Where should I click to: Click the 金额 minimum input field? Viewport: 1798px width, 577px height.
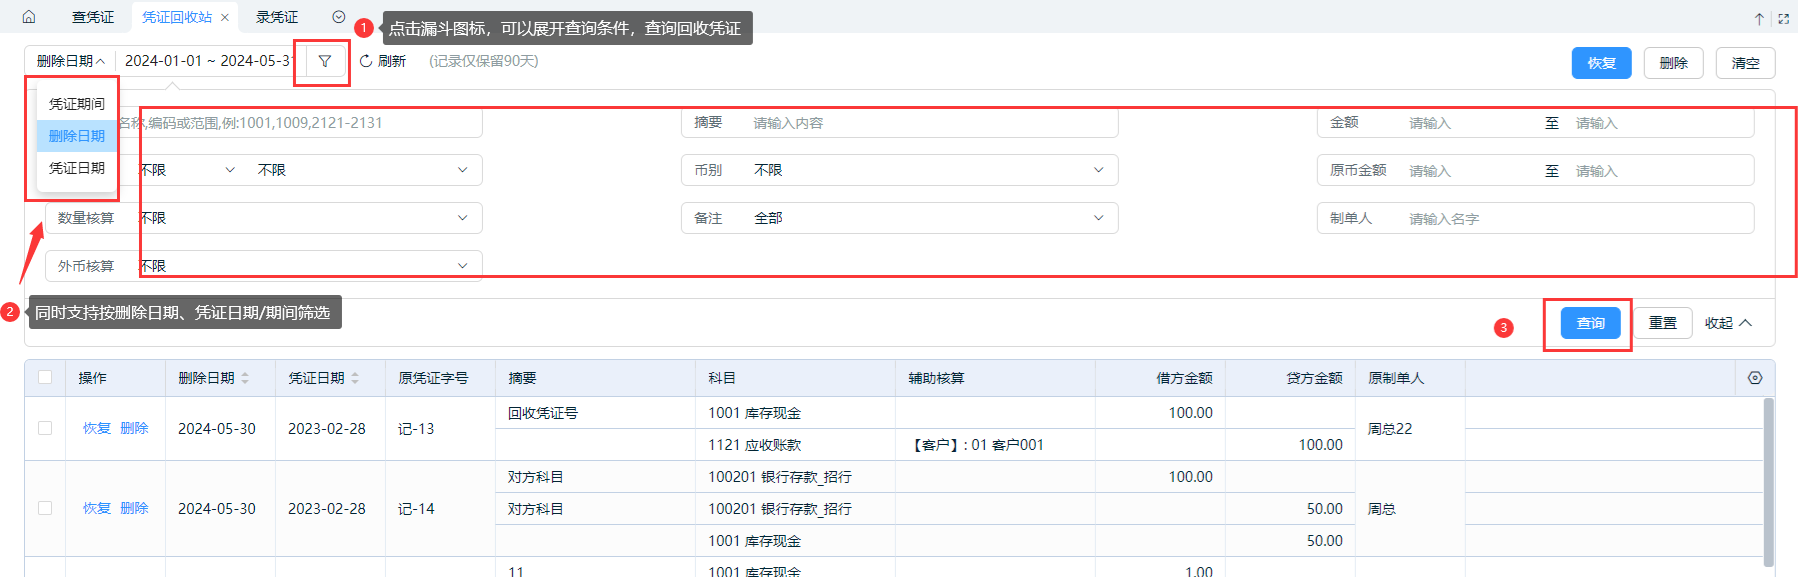point(1465,123)
